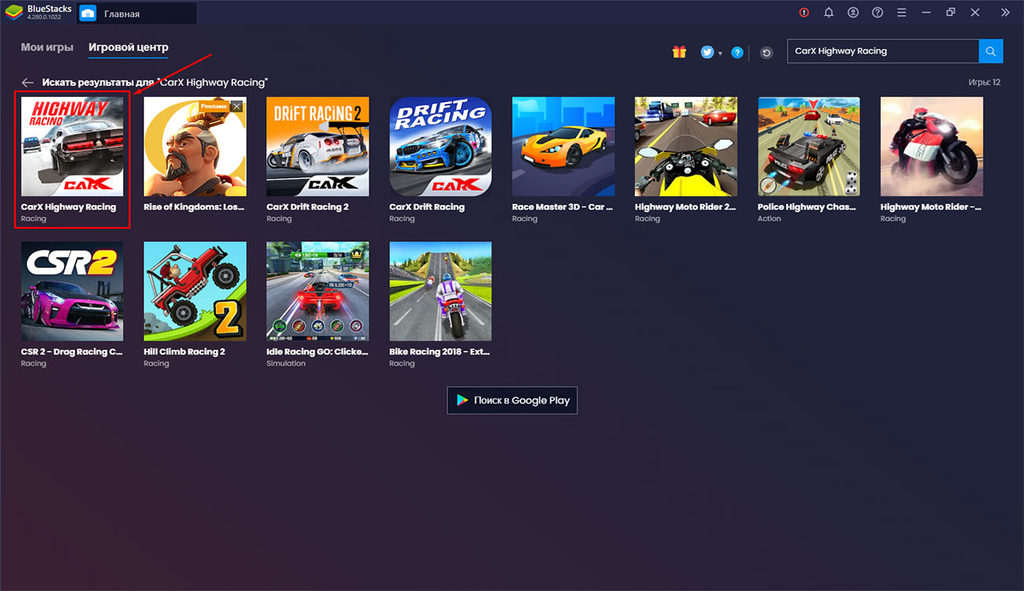Click the Rise of Kingdoms title text
1024x591 pixels.
tap(194, 207)
